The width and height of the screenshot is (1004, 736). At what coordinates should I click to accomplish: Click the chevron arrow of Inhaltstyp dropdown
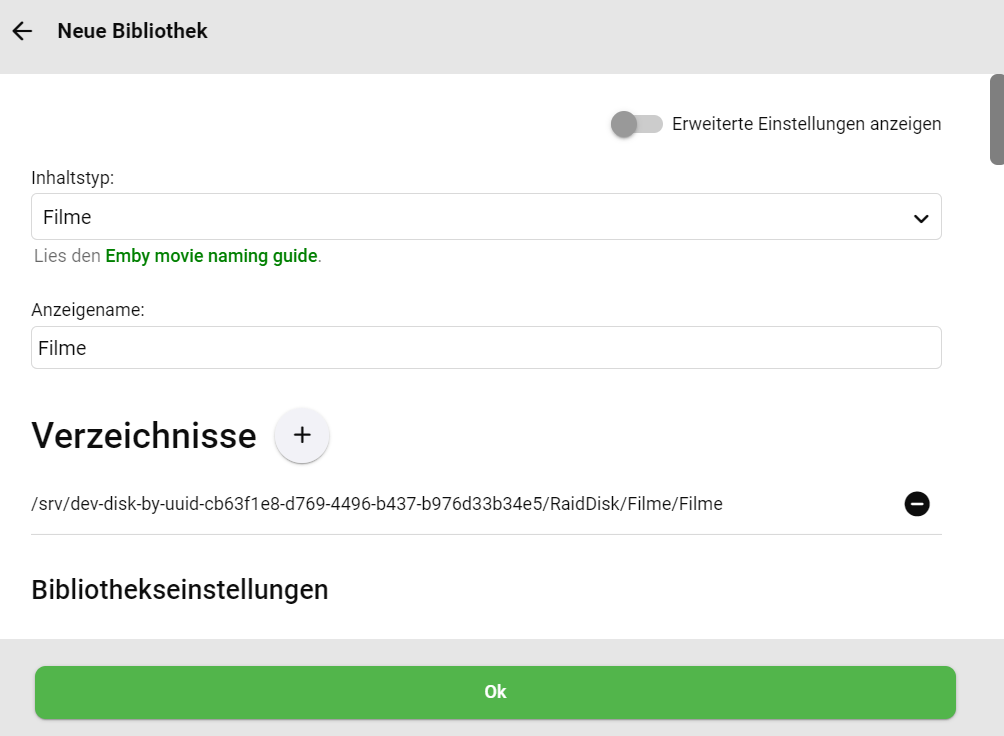coord(921,218)
